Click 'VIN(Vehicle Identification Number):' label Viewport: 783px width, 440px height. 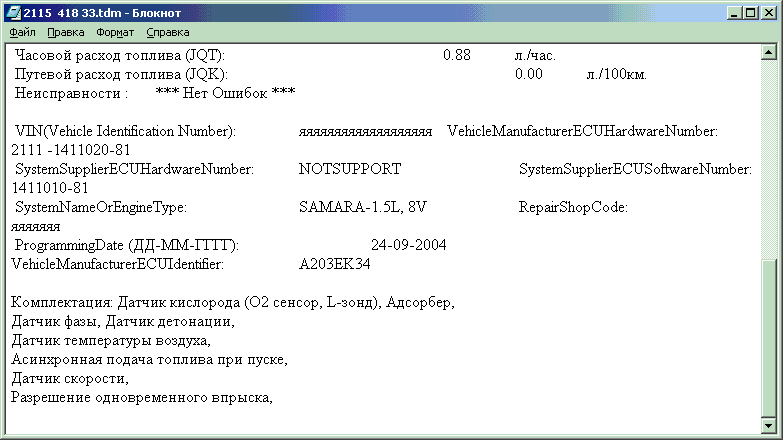click(125, 131)
